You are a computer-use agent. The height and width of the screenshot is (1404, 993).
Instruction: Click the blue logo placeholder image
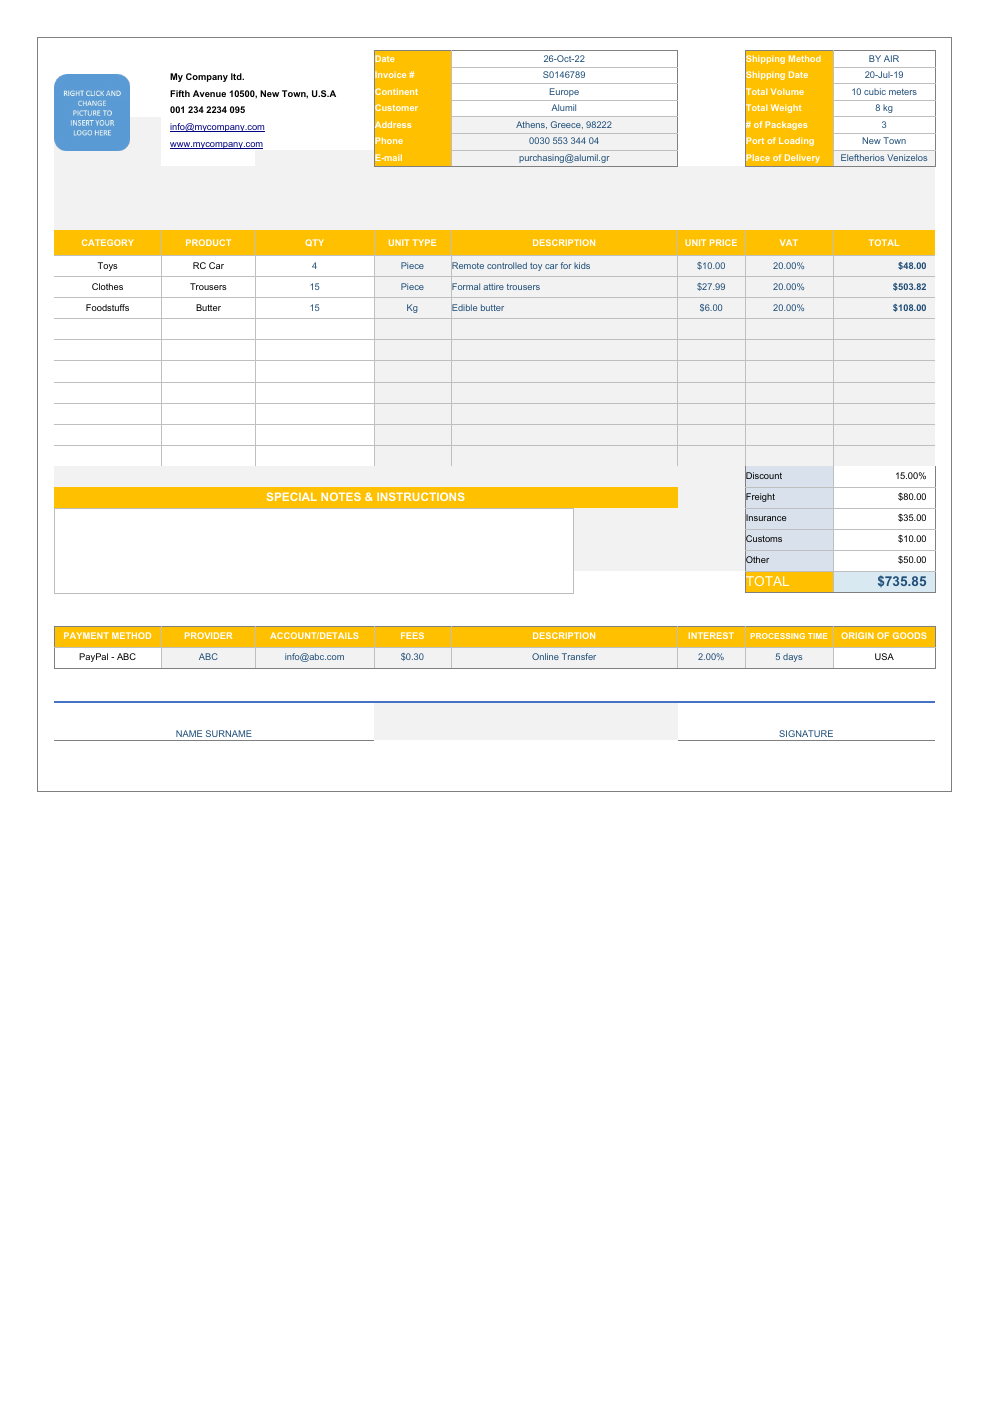tap(92, 113)
